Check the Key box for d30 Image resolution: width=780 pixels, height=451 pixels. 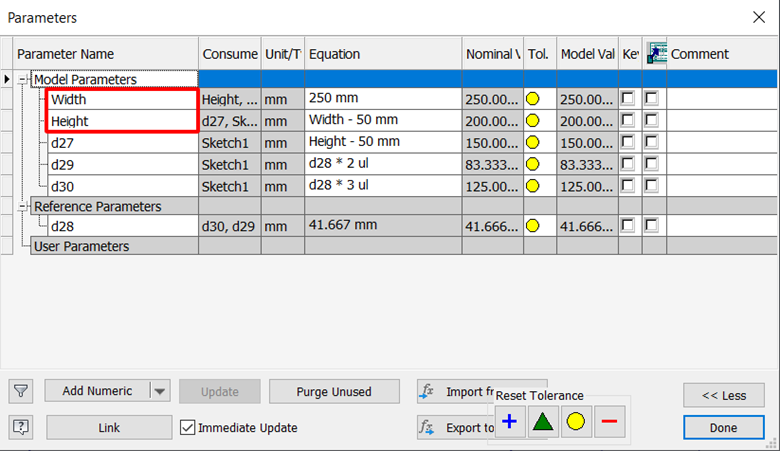click(628, 185)
